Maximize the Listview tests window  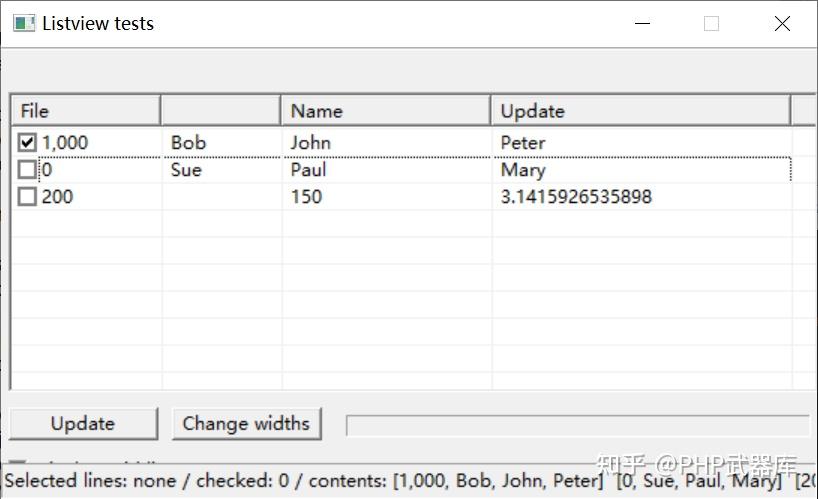[712, 23]
